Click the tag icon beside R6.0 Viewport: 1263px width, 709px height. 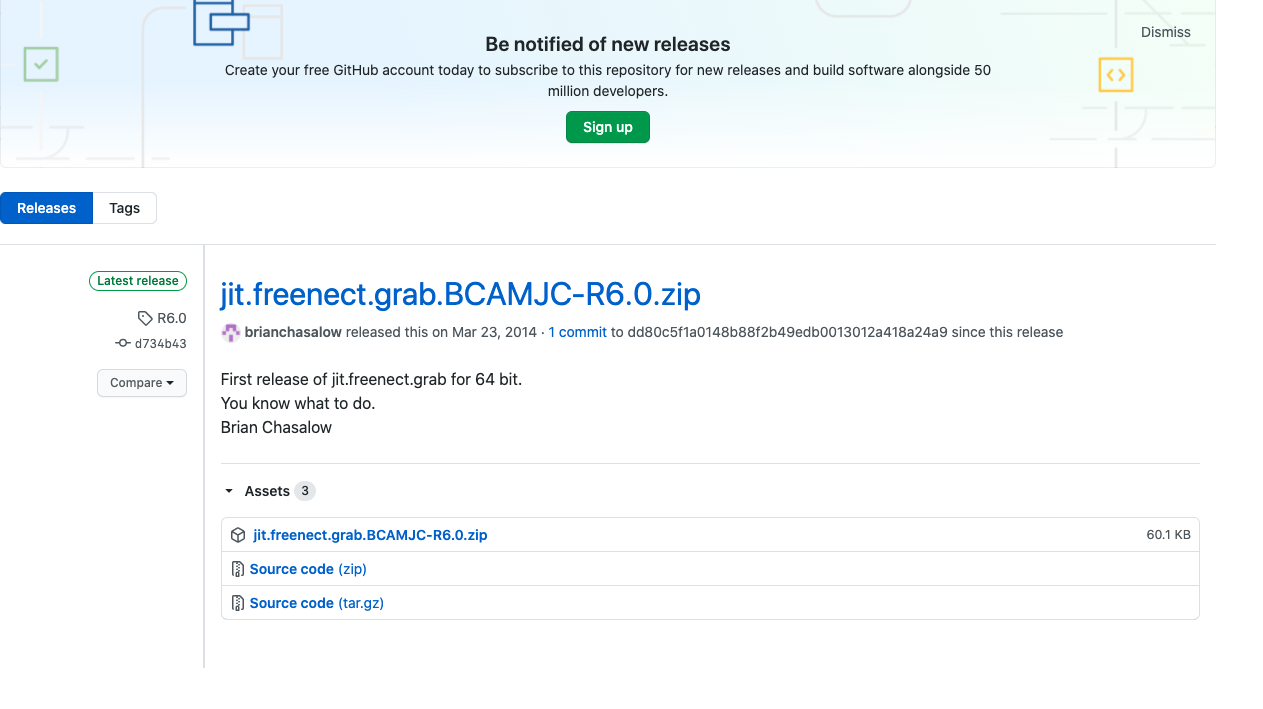coord(145,318)
